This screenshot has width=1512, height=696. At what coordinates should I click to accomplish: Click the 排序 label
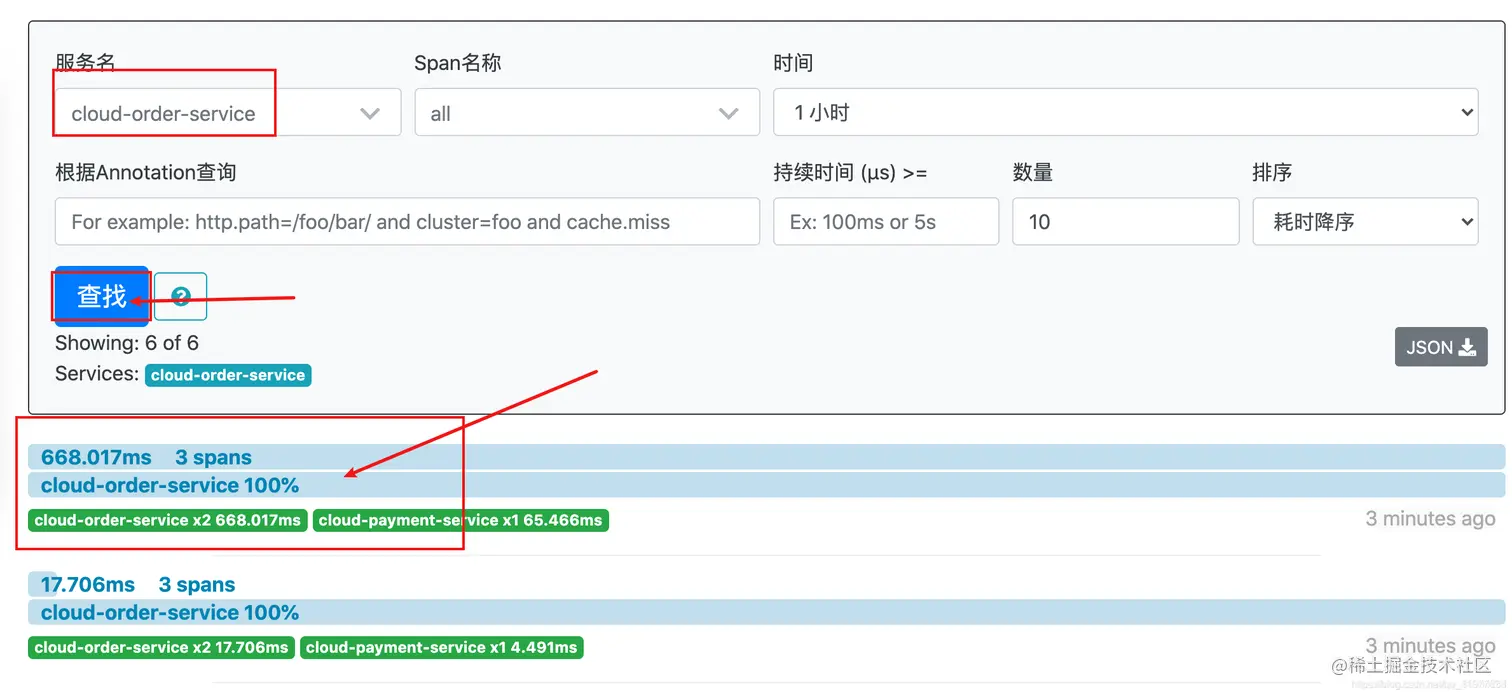(1272, 172)
